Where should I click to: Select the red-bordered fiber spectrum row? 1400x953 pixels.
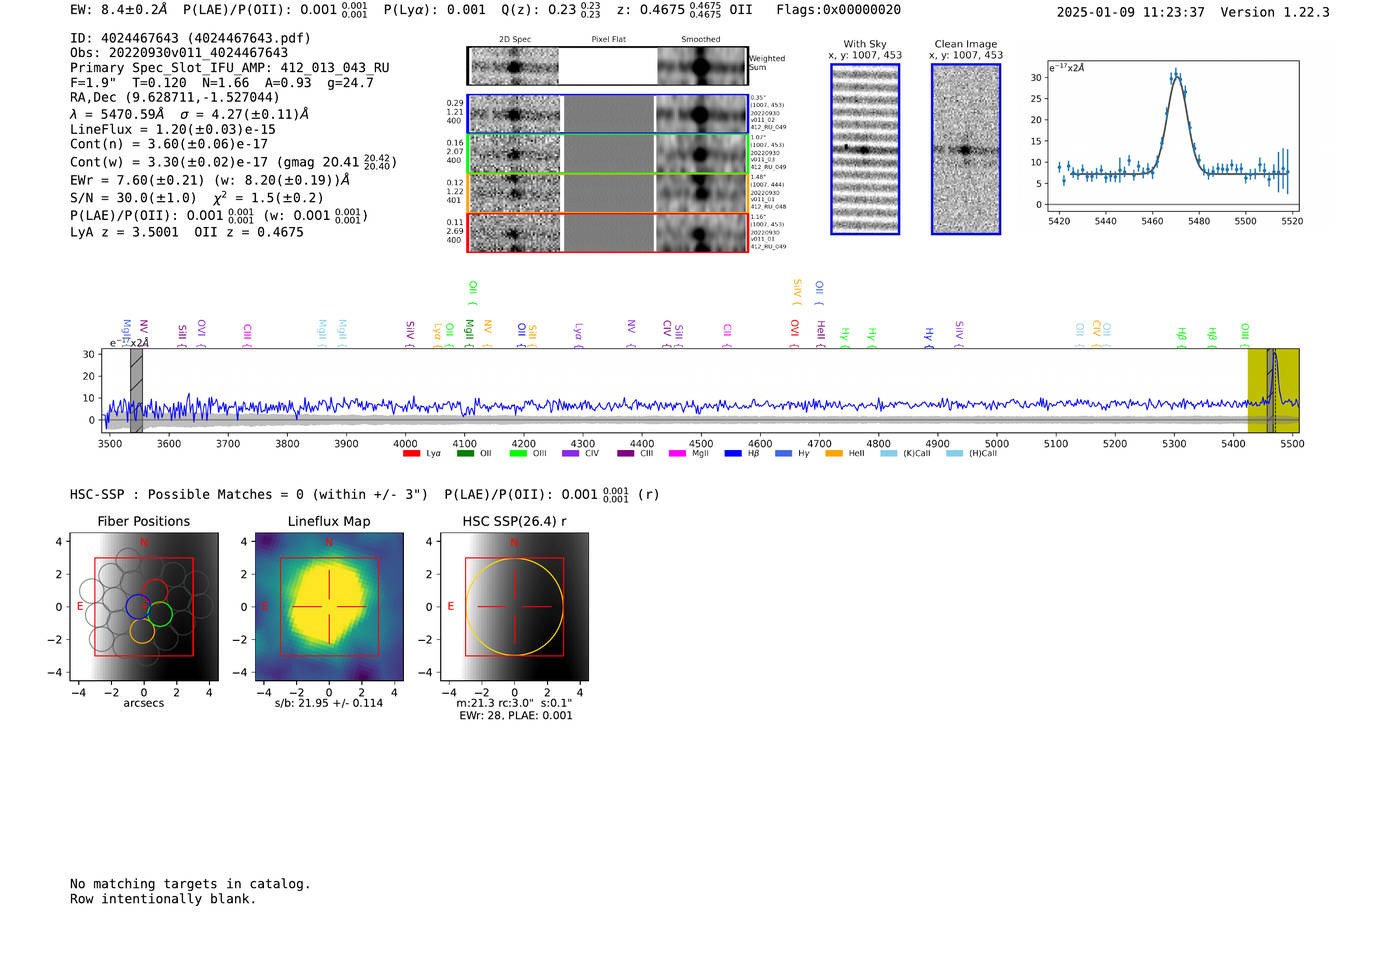click(x=607, y=233)
